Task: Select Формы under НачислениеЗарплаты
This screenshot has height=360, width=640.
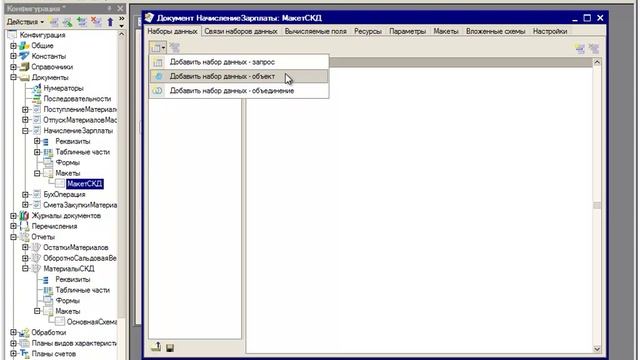Action: 67,162
